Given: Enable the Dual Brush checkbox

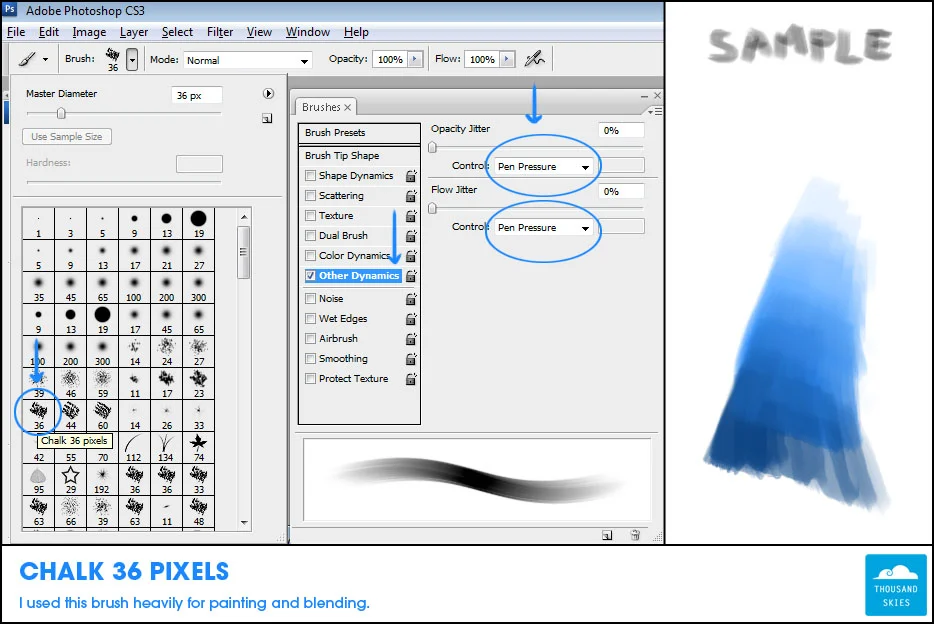Looking at the screenshot, I should (310, 235).
